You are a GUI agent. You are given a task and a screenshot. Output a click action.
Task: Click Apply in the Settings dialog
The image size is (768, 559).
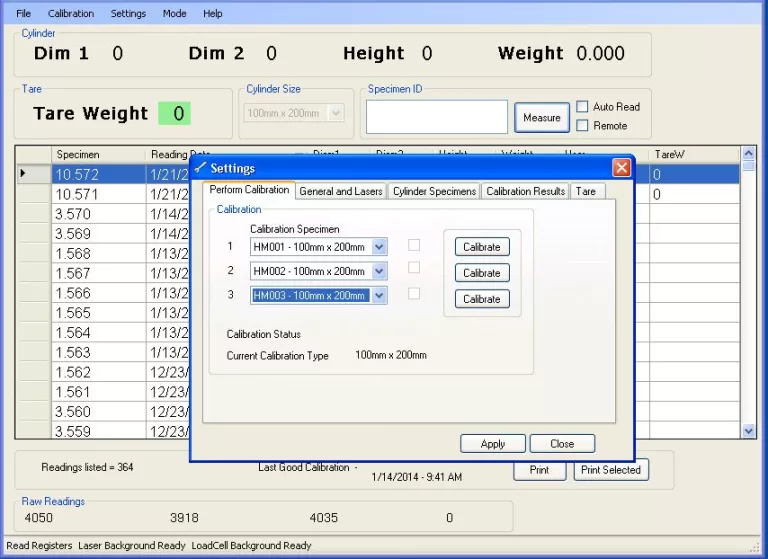[493, 444]
